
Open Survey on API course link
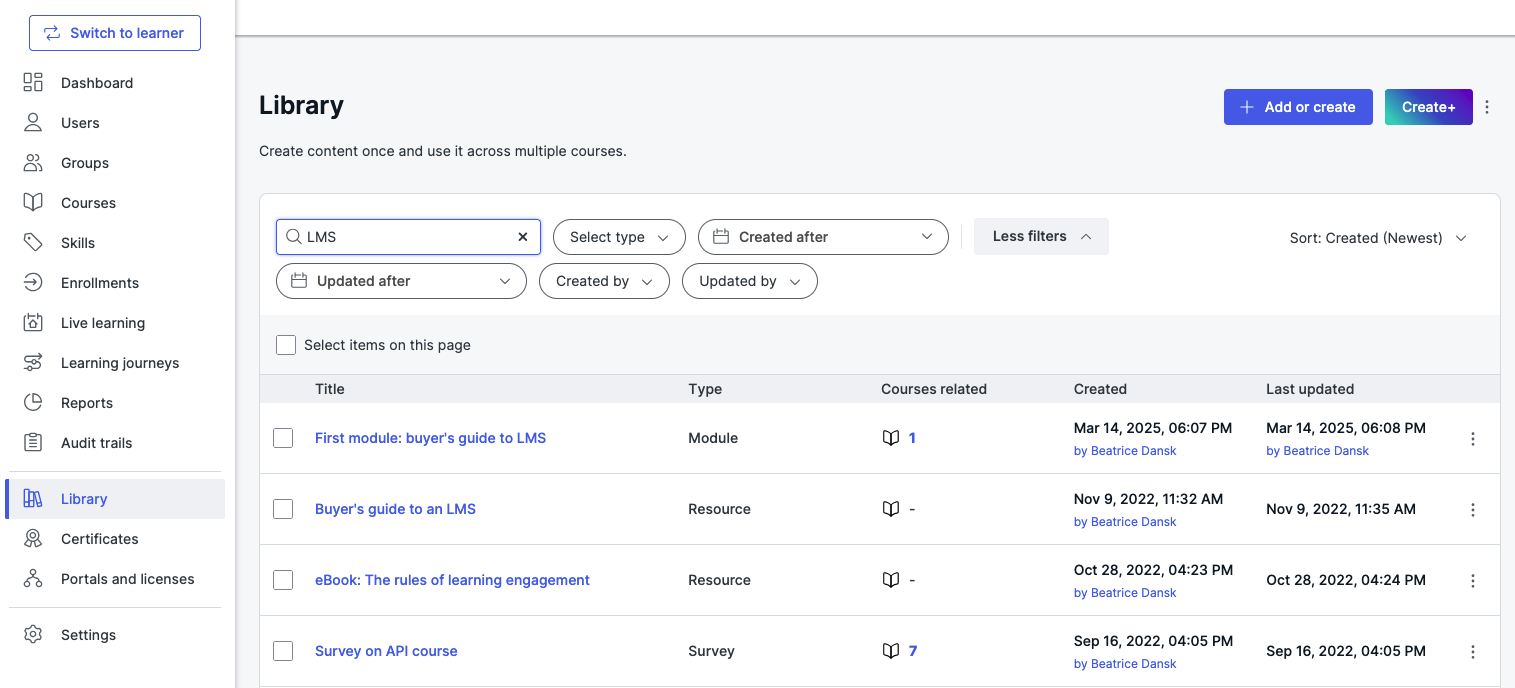386,651
